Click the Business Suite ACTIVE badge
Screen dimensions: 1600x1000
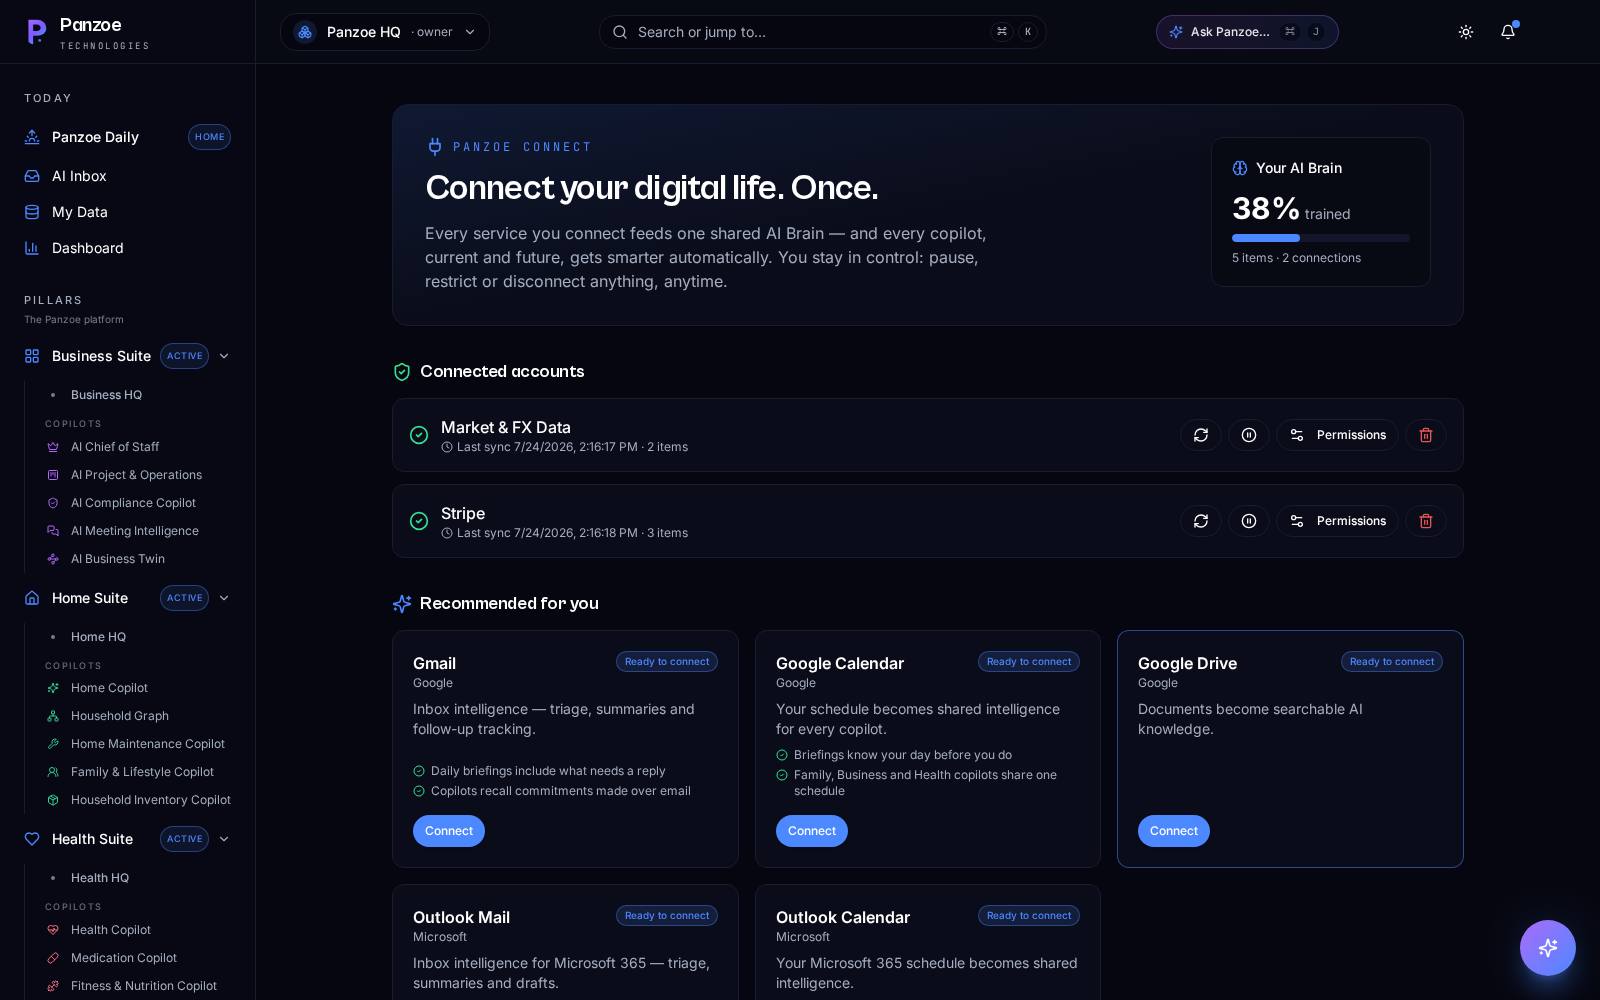pos(184,356)
